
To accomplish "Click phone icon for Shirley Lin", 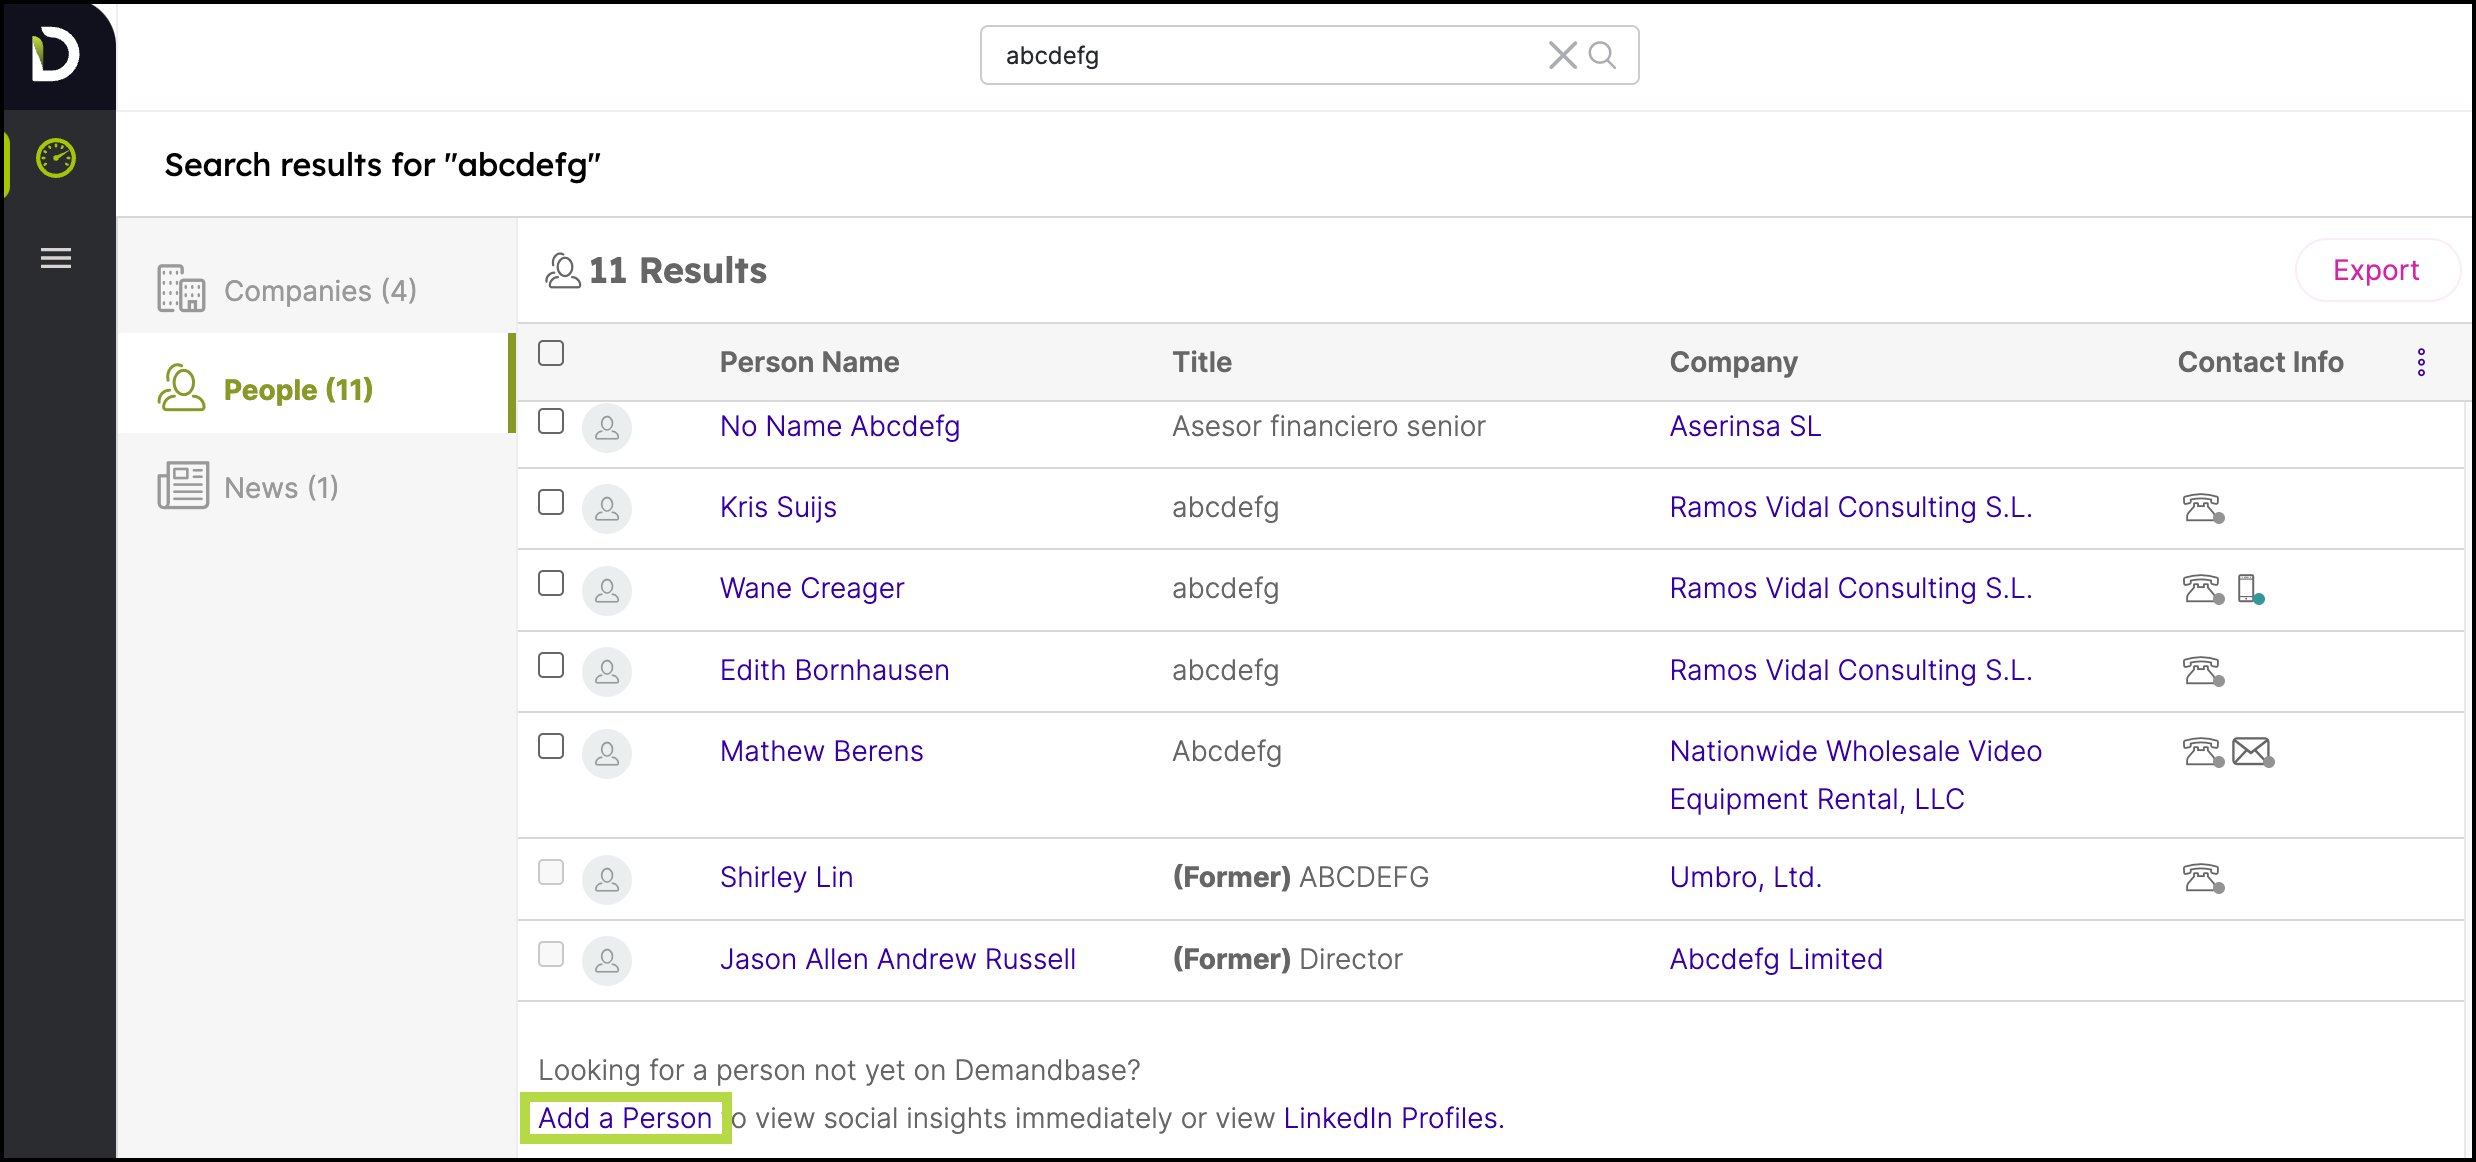I will point(2203,878).
